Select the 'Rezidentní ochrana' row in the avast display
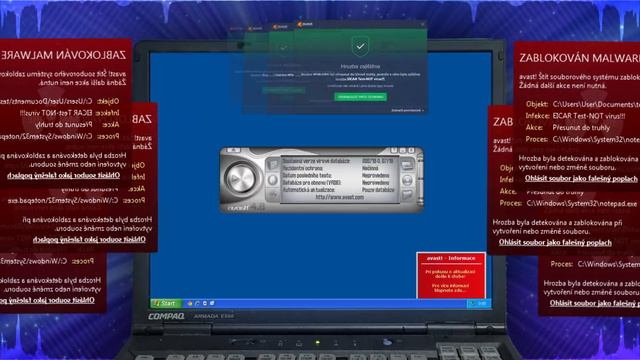Image resolution: width=640 pixels, height=360 pixels. coord(338,168)
